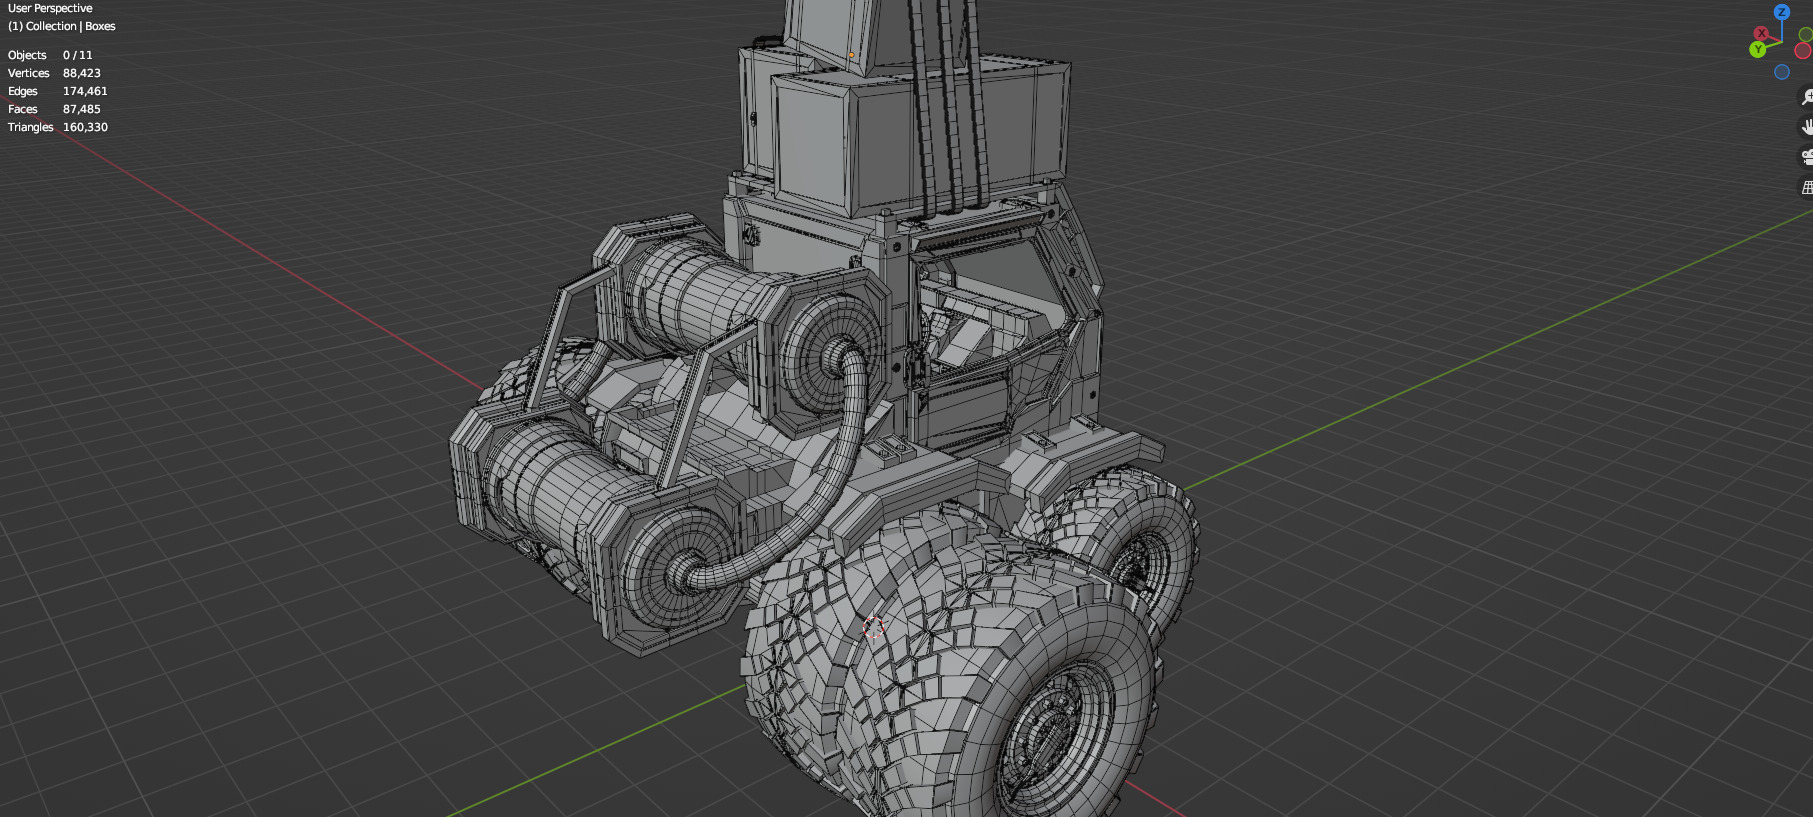Screen dimensions: 1813x817
Task: Click the magnifier zoom view button
Action: (1807, 97)
